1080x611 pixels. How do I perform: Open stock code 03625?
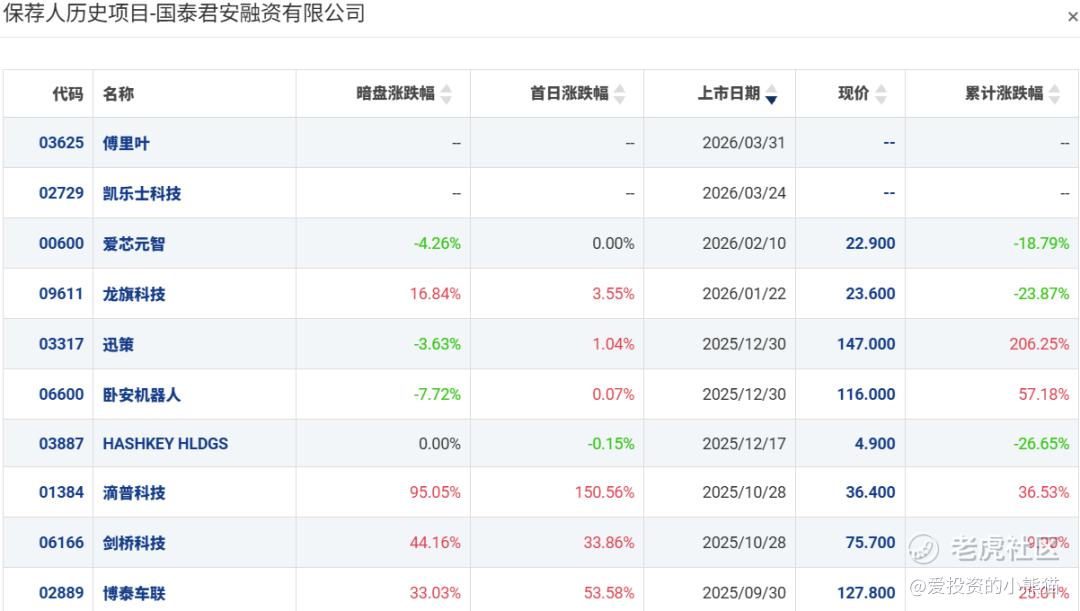click(x=61, y=143)
